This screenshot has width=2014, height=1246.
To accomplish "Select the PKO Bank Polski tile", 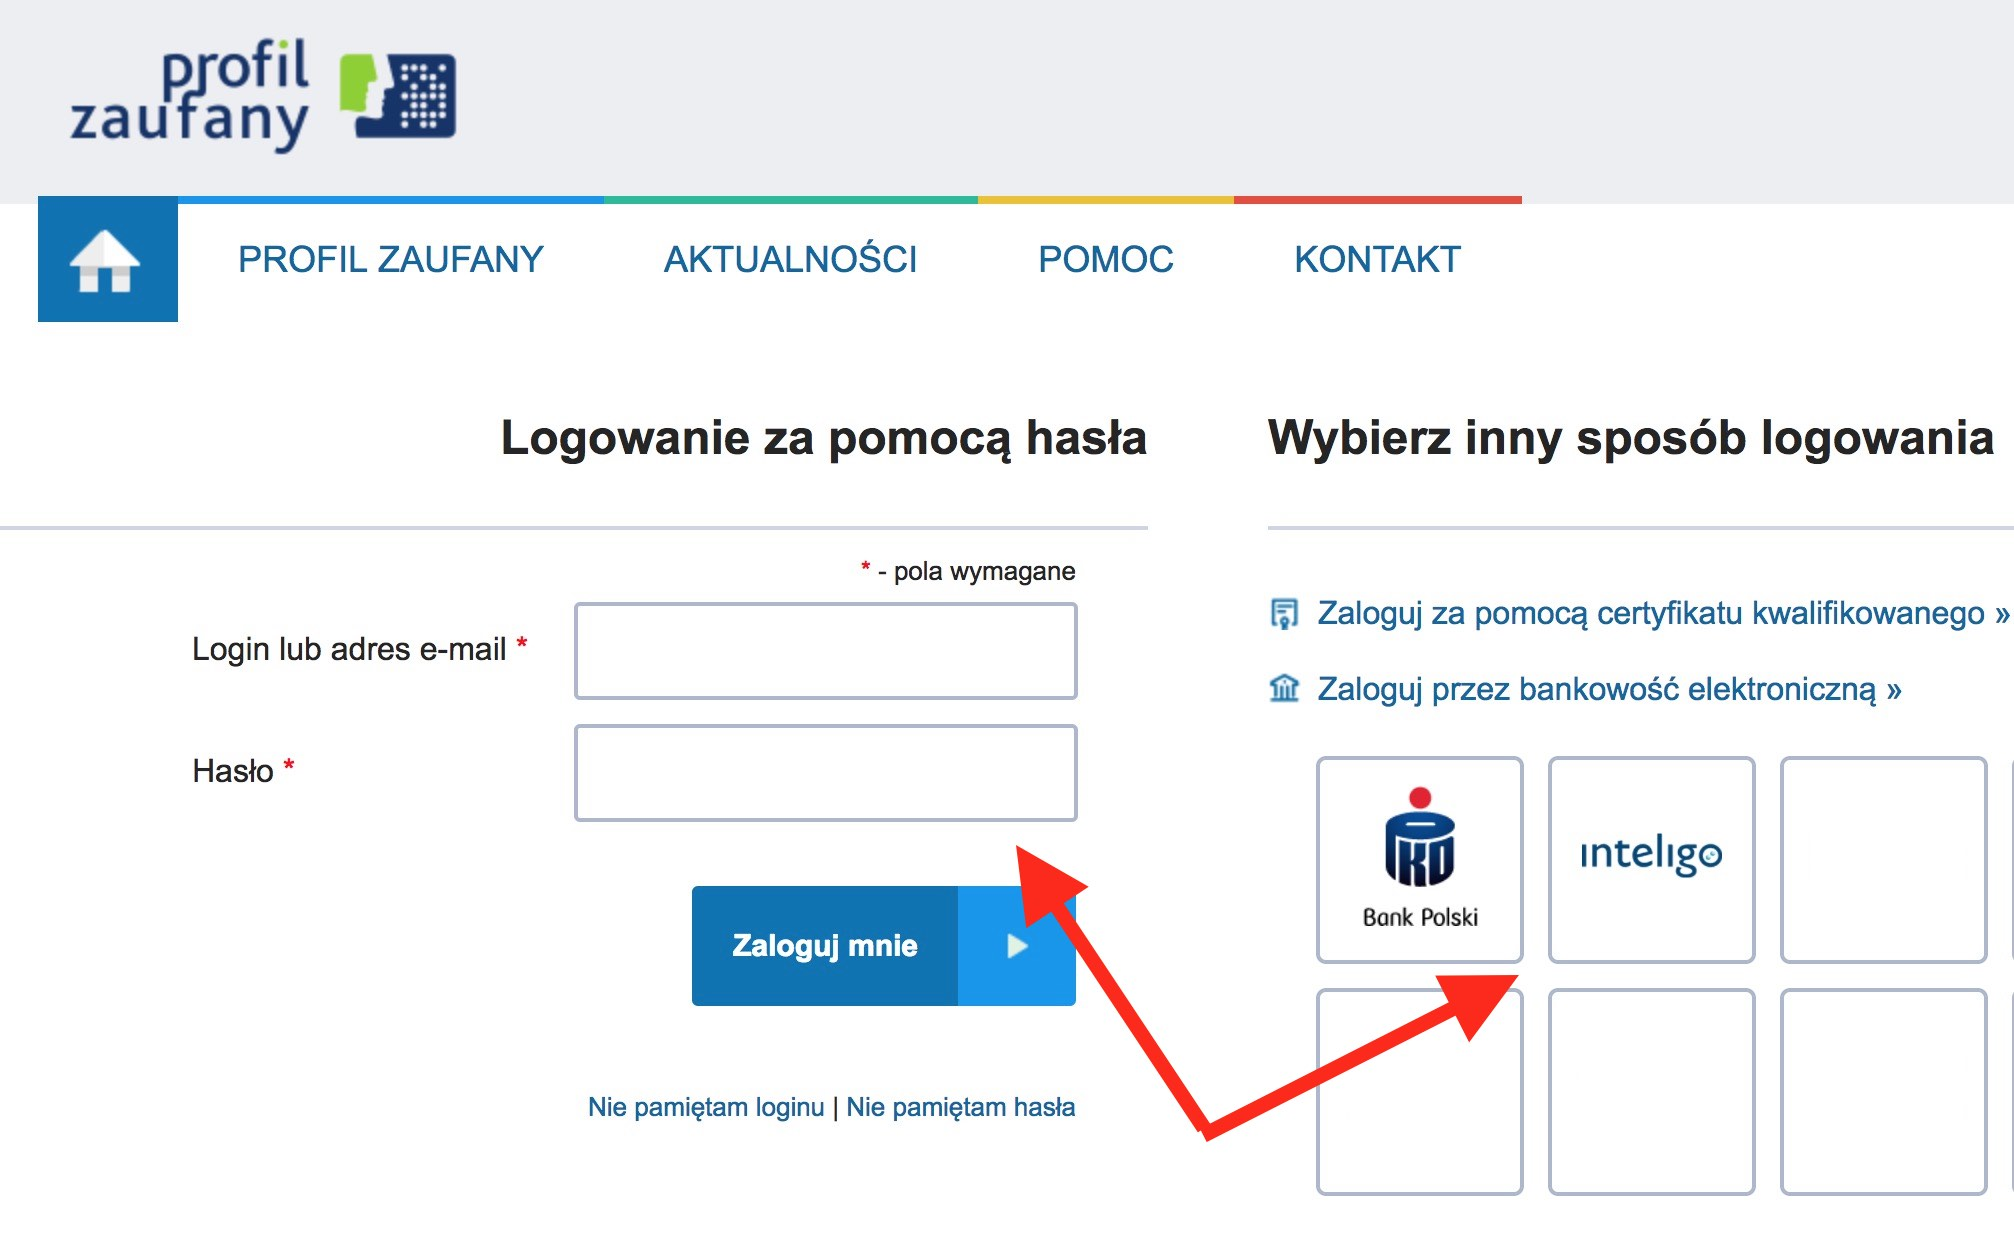I will pyautogui.click(x=1419, y=860).
